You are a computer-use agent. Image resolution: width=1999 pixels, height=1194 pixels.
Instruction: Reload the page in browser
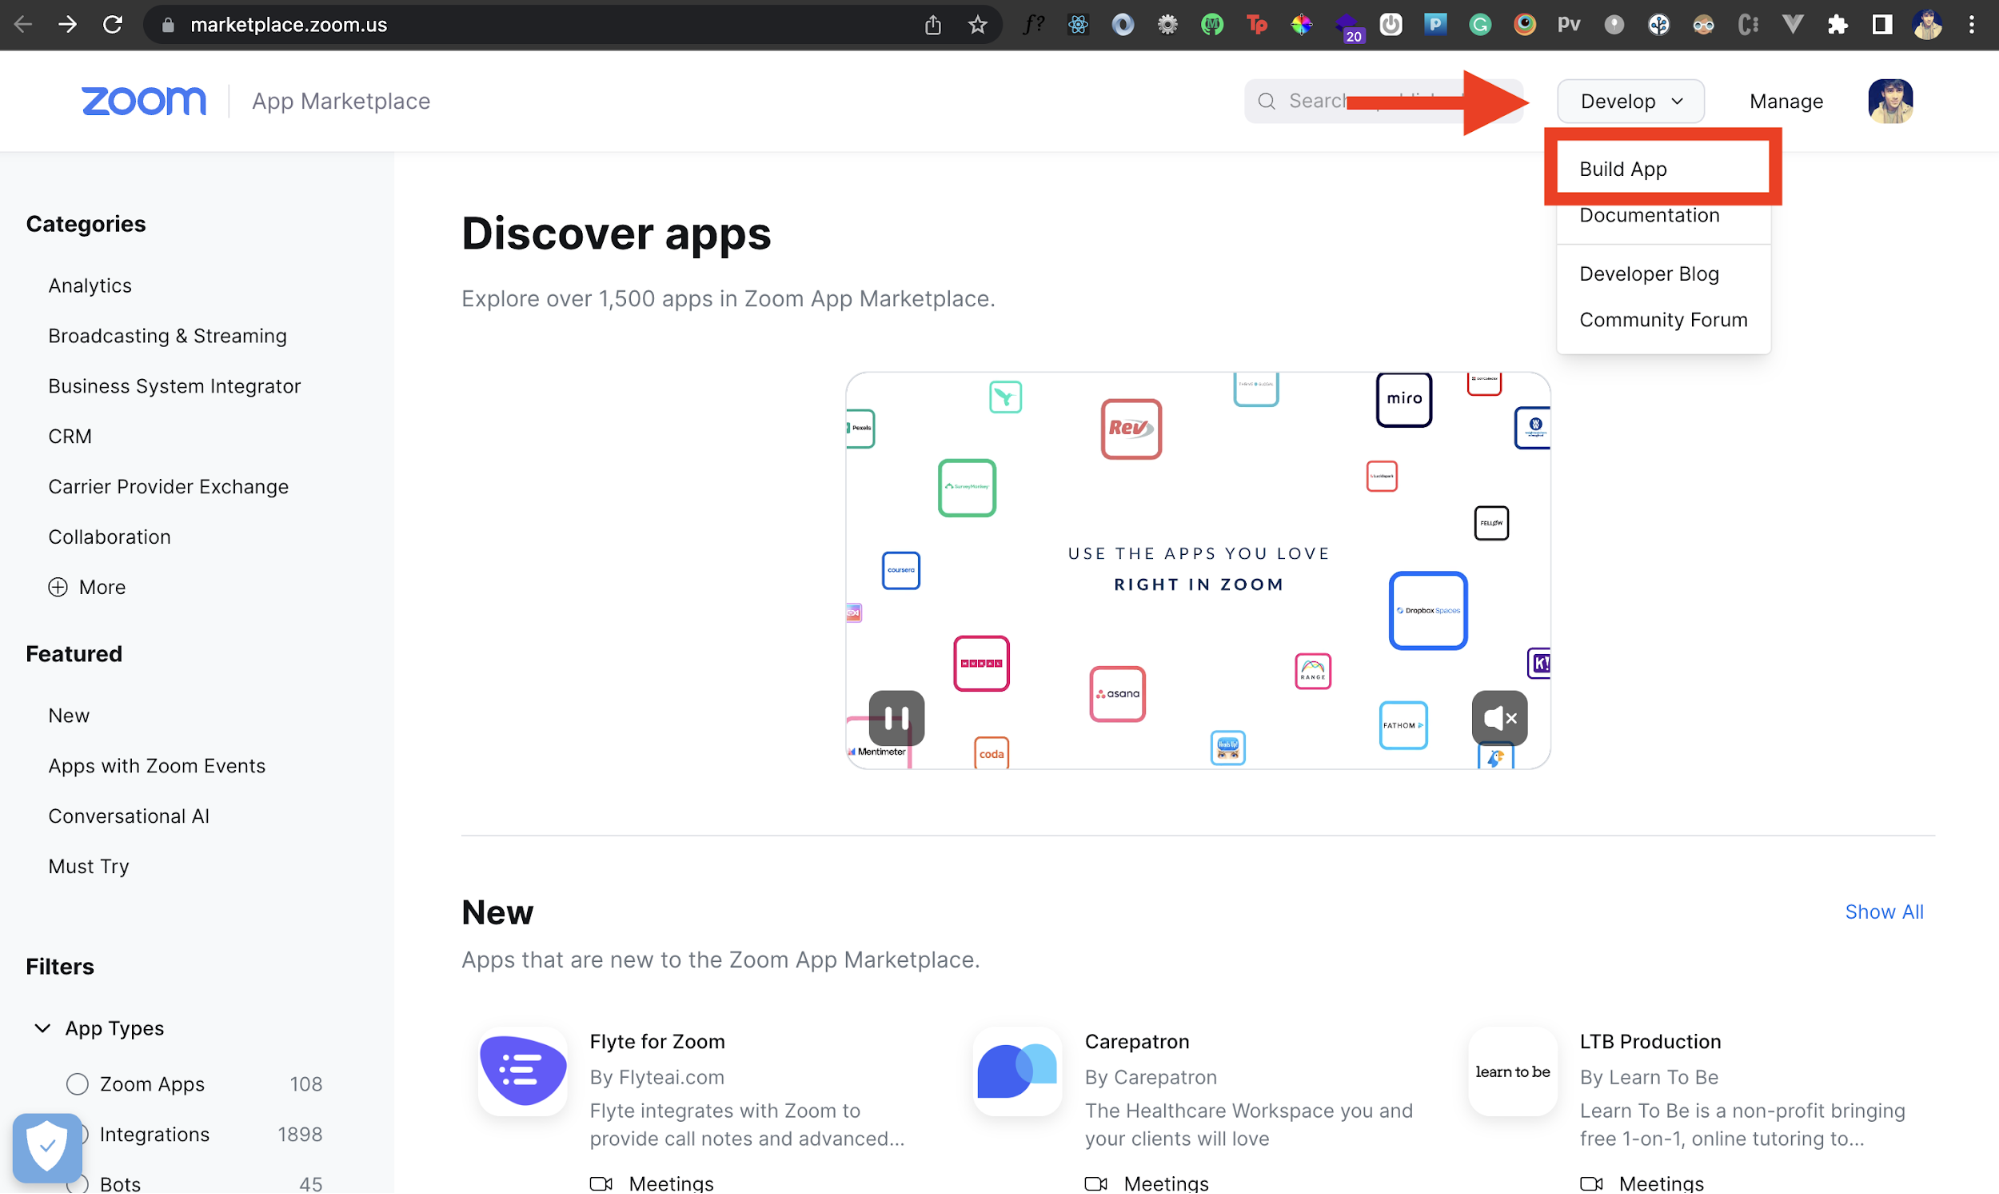pyautogui.click(x=112, y=25)
